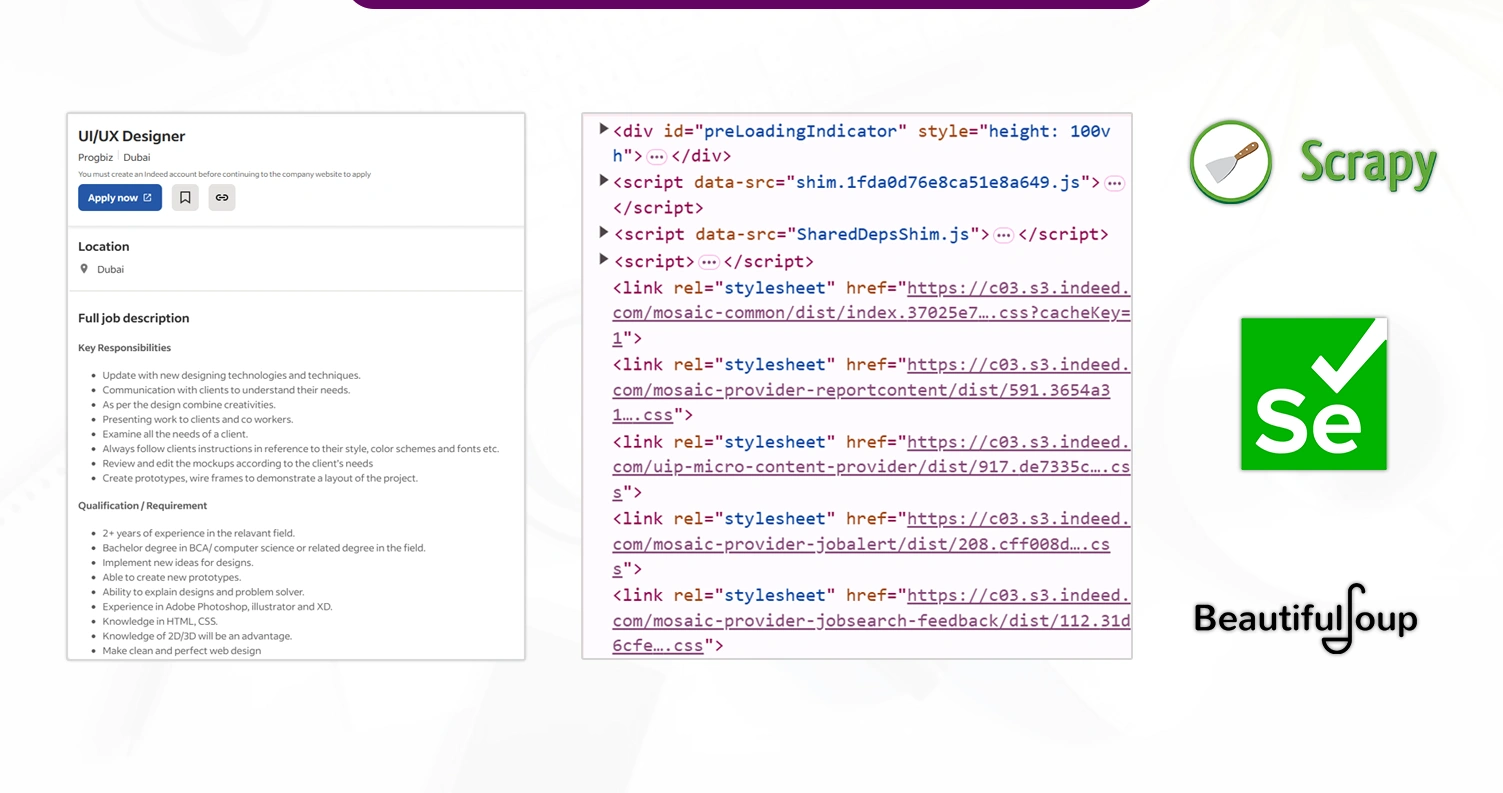
Task: Select the Scrapy spatula logo
Action: [x=1230, y=161]
